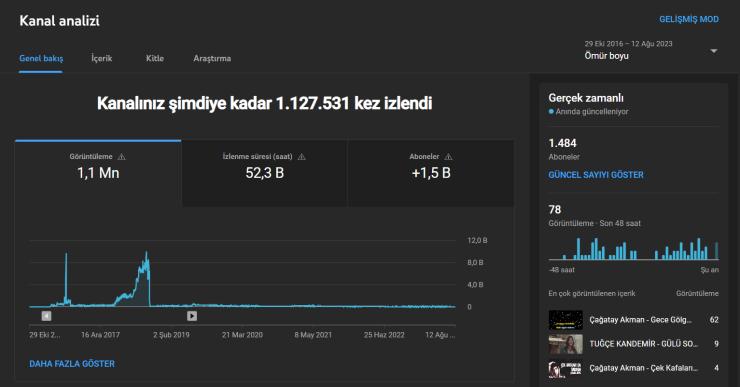This screenshot has height=387, width=740.
Task: Select the Görüntüleme 1,1 Mn metric card
Action: (x=98, y=173)
